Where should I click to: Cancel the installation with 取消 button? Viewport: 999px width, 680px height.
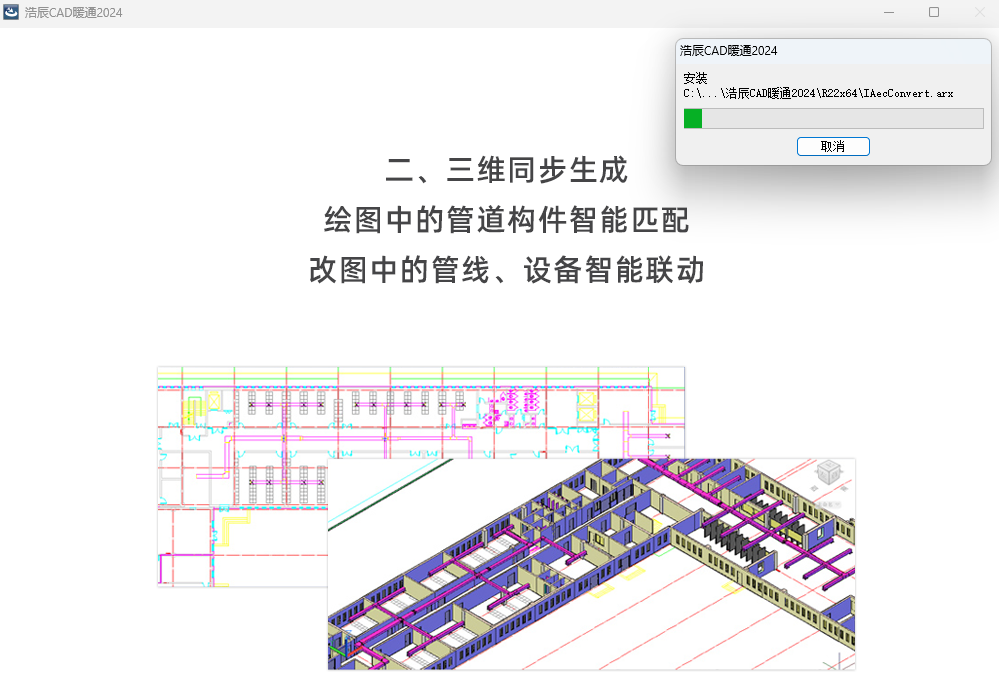(833, 147)
